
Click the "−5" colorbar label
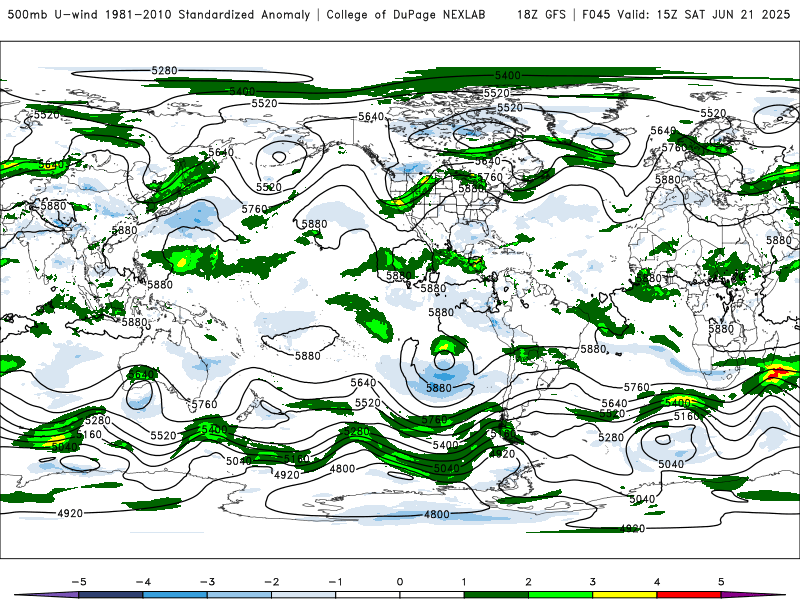(79, 582)
